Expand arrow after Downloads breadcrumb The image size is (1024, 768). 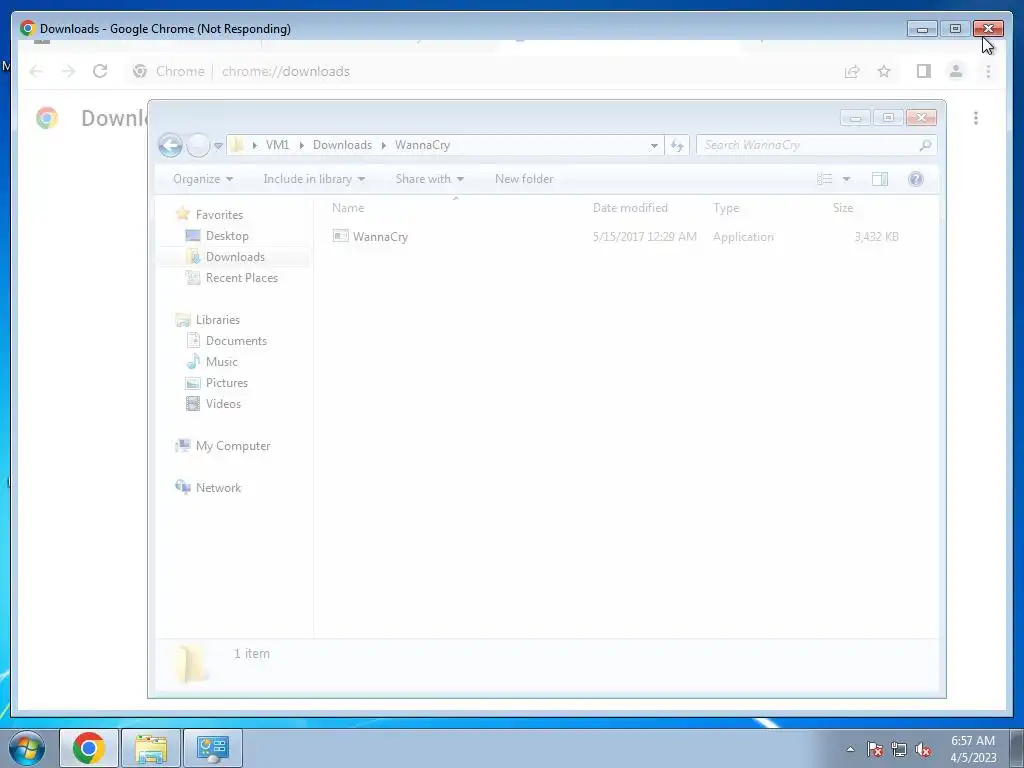(384, 145)
